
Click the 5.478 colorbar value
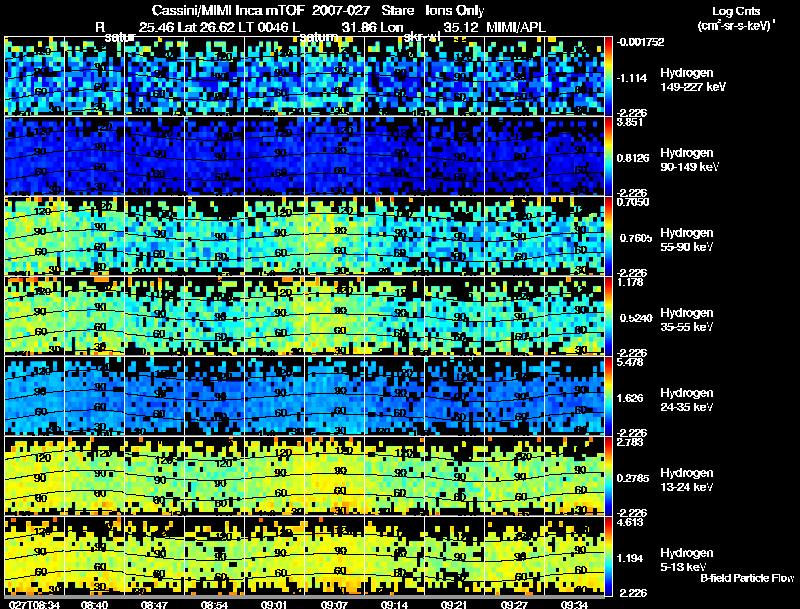coord(630,363)
